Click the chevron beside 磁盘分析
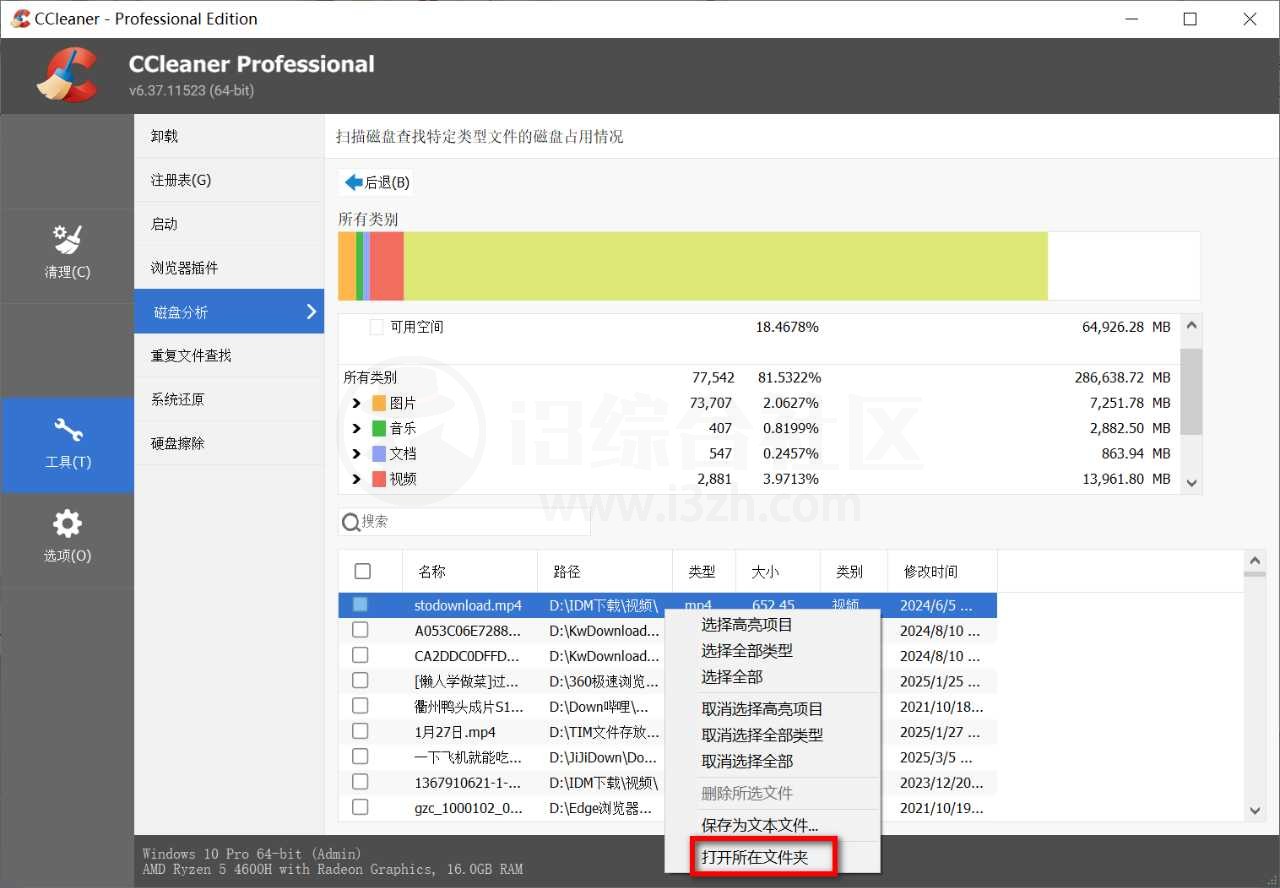Image resolution: width=1280 pixels, height=888 pixels. click(x=311, y=312)
